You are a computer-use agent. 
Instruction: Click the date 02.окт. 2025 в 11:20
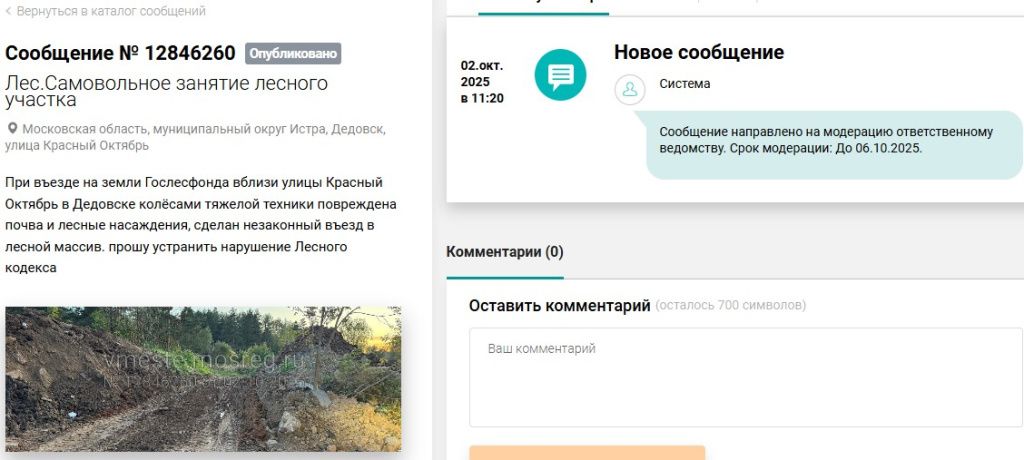(x=481, y=82)
